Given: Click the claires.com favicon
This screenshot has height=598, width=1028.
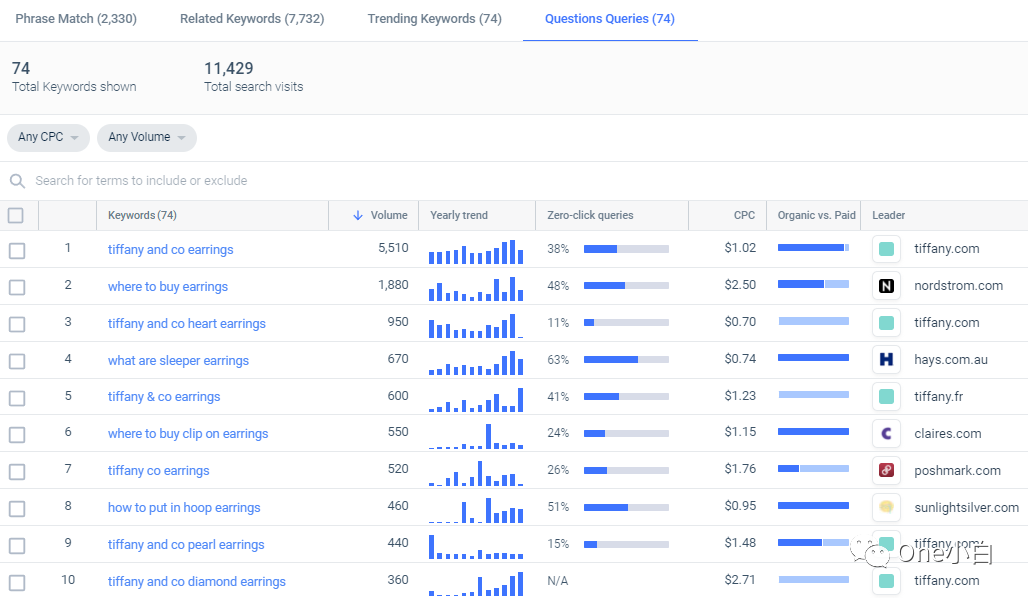Looking at the screenshot, I should (886, 433).
